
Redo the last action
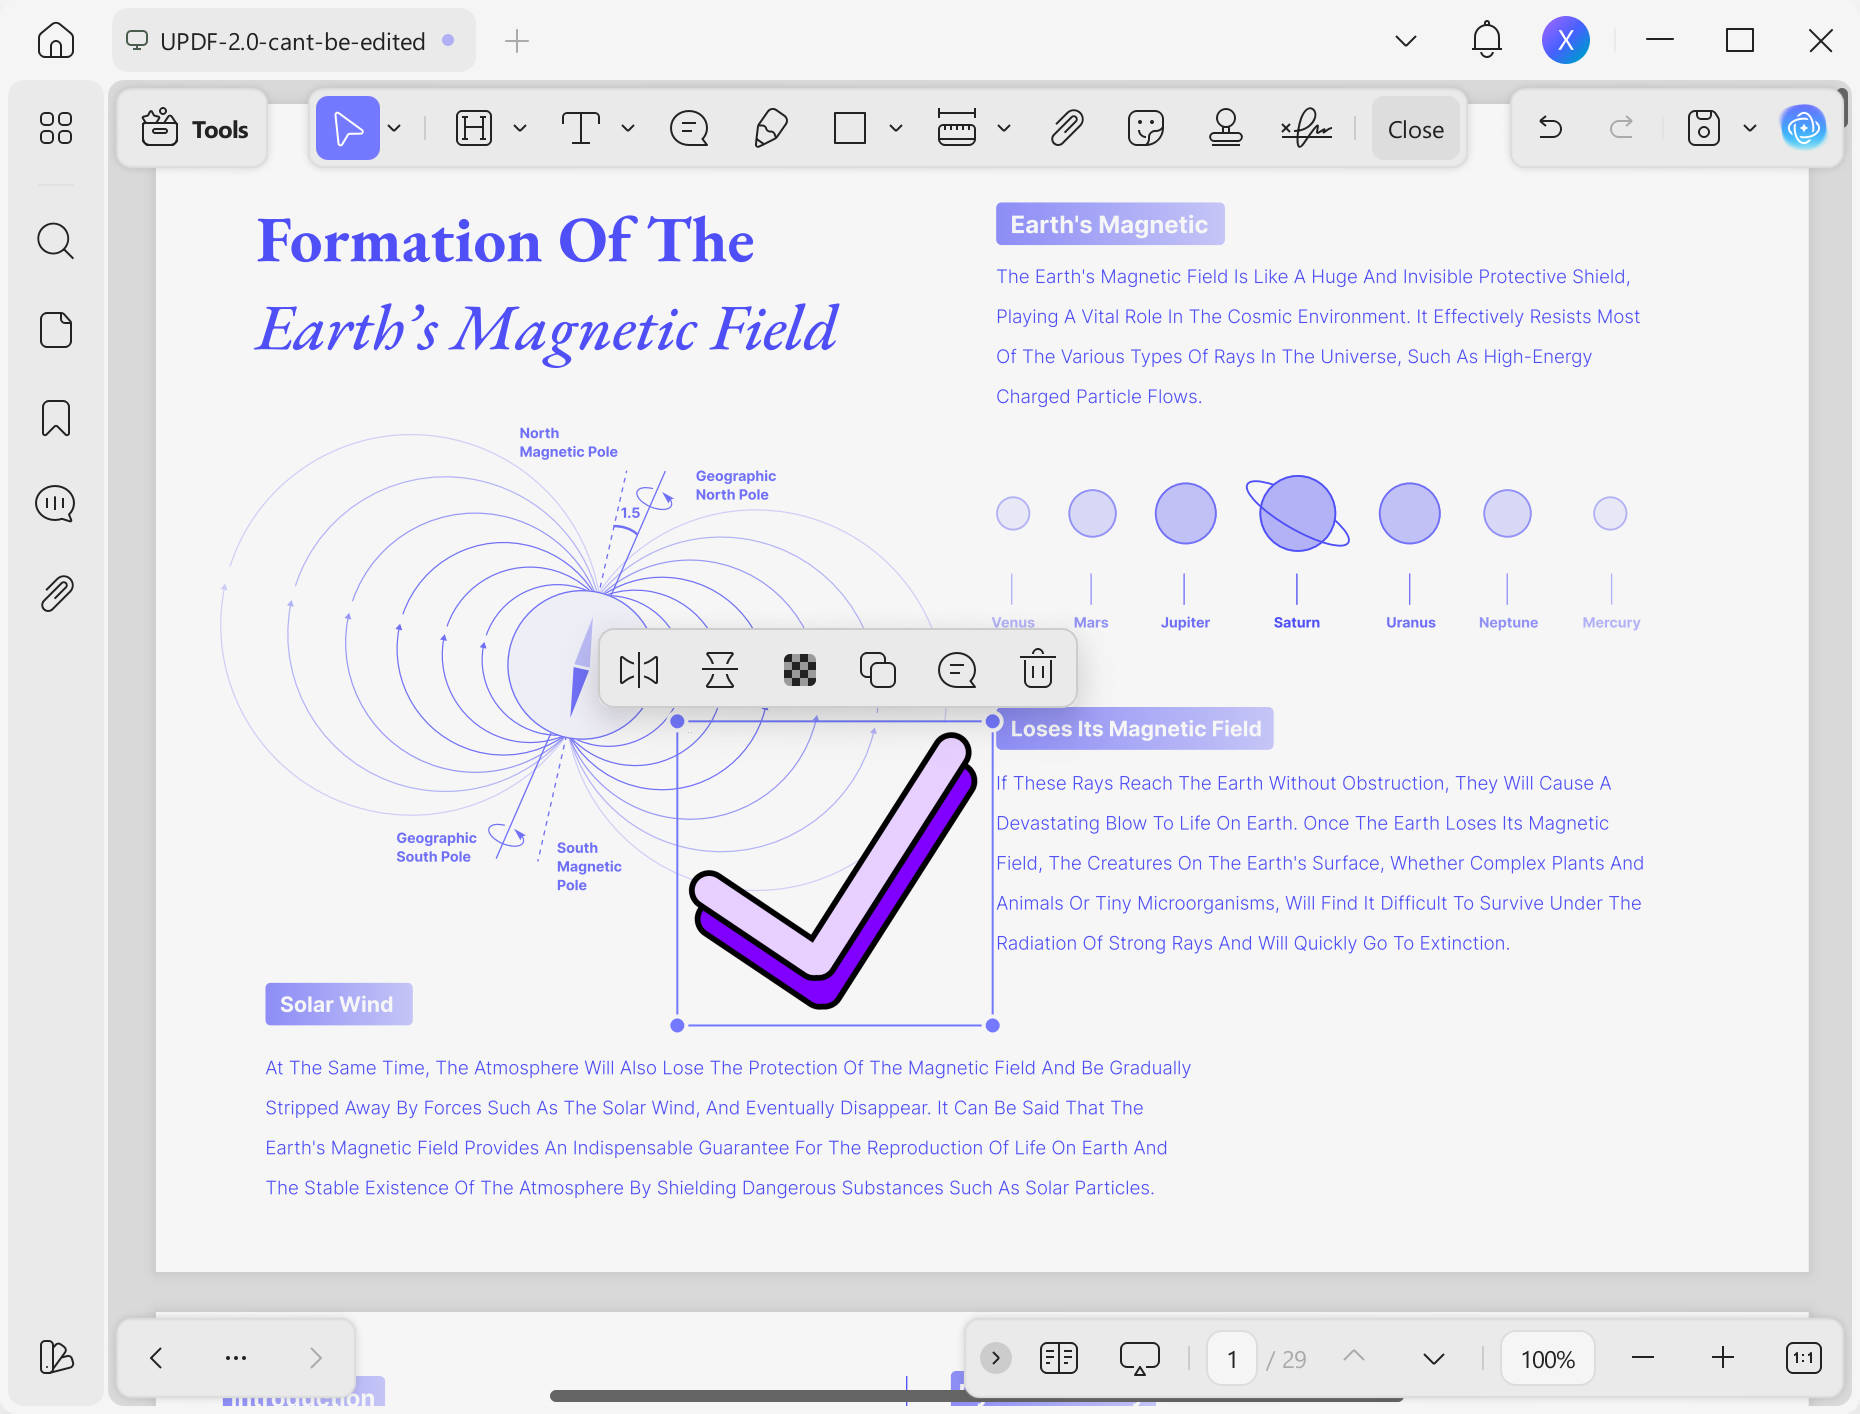(x=1622, y=127)
